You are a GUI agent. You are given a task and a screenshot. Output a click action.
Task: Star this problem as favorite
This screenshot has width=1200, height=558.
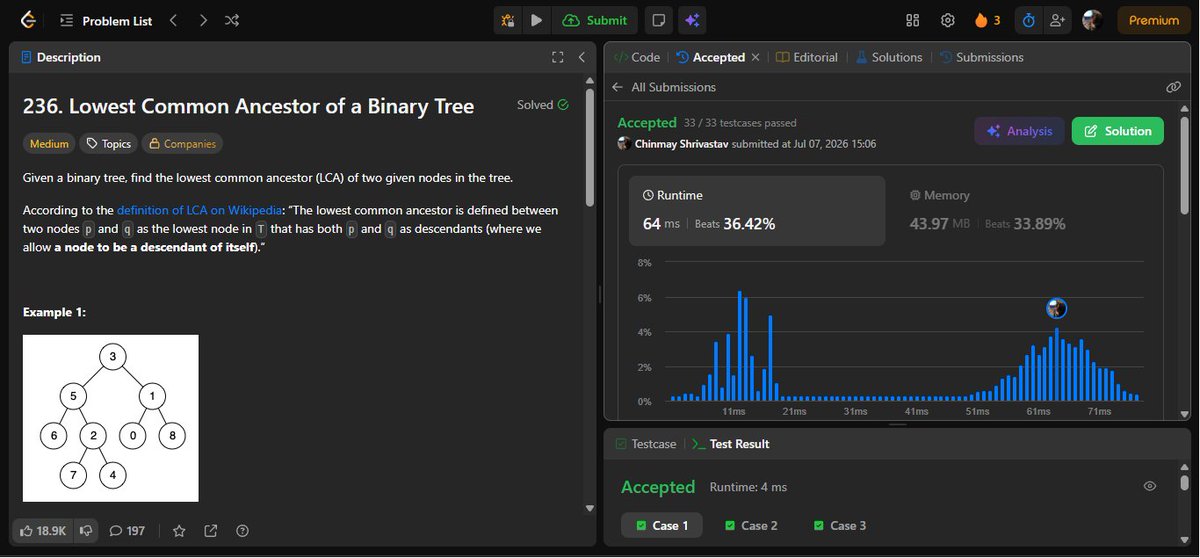pos(179,530)
